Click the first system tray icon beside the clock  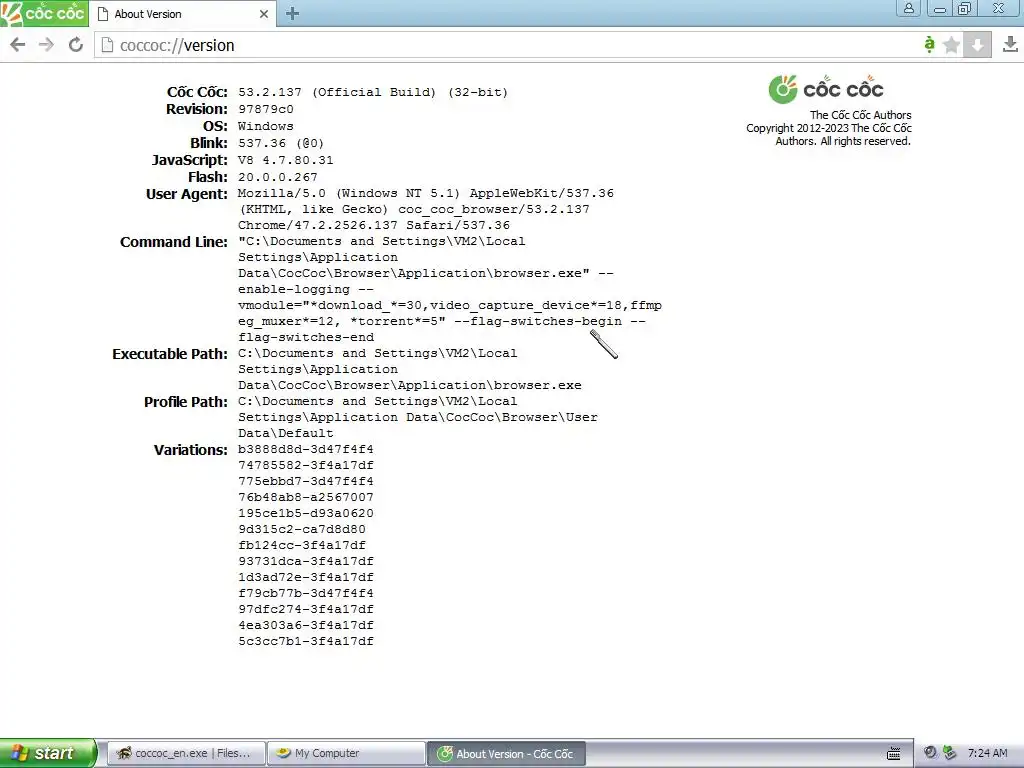[x=930, y=753]
